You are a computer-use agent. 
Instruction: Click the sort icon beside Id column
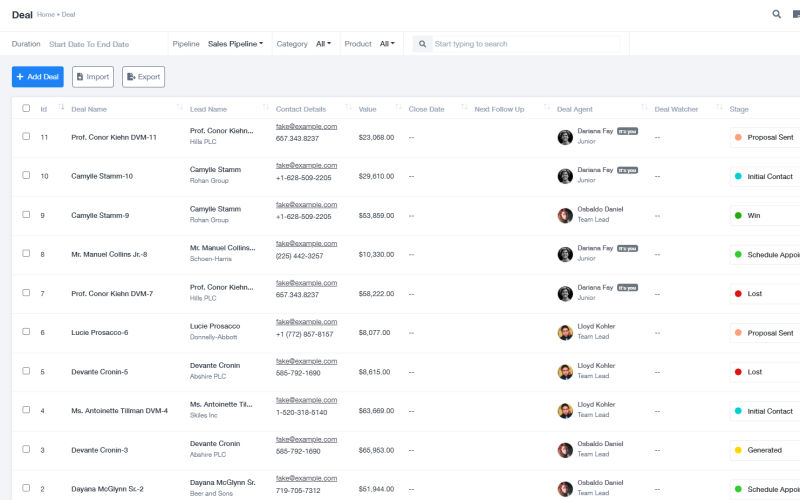pos(62,108)
